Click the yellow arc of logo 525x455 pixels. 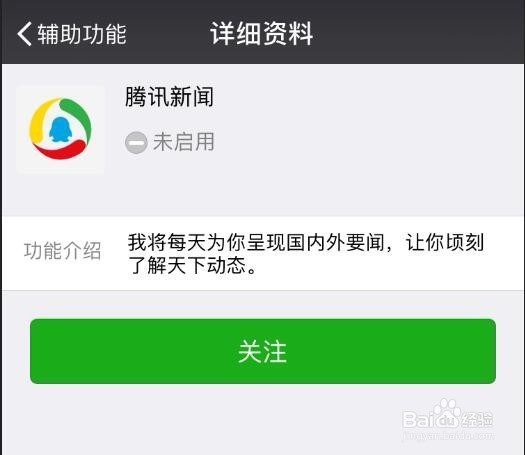click(x=40, y=120)
